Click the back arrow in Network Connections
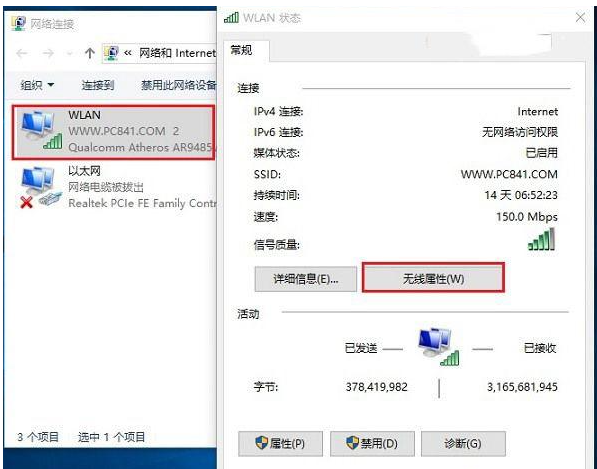 coord(22,53)
